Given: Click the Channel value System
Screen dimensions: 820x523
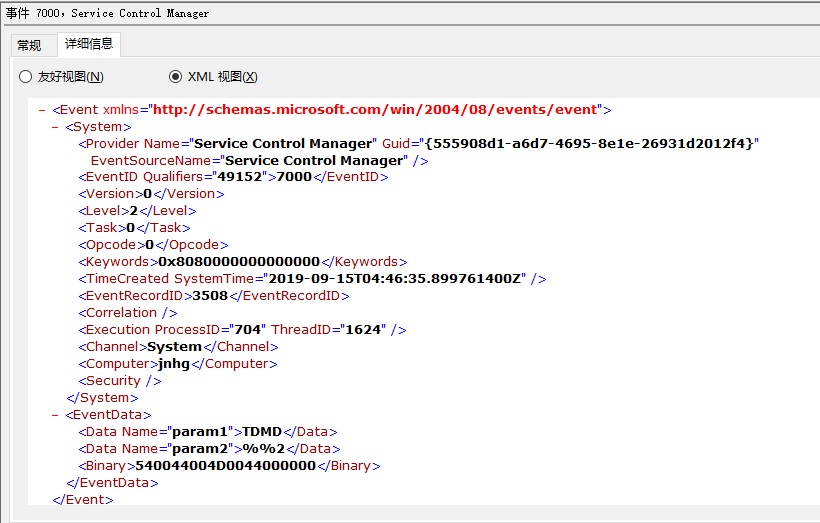Looking at the screenshot, I should tap(175, 347).
